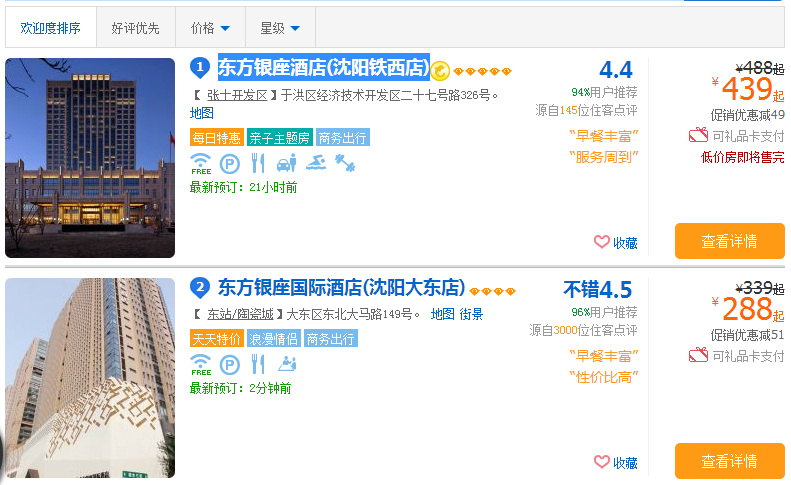Image resolution: width=791 pixels, height=485 pixels.
Task: Click gym dumbbell icon of first hotel
Action: click(345, 163)
